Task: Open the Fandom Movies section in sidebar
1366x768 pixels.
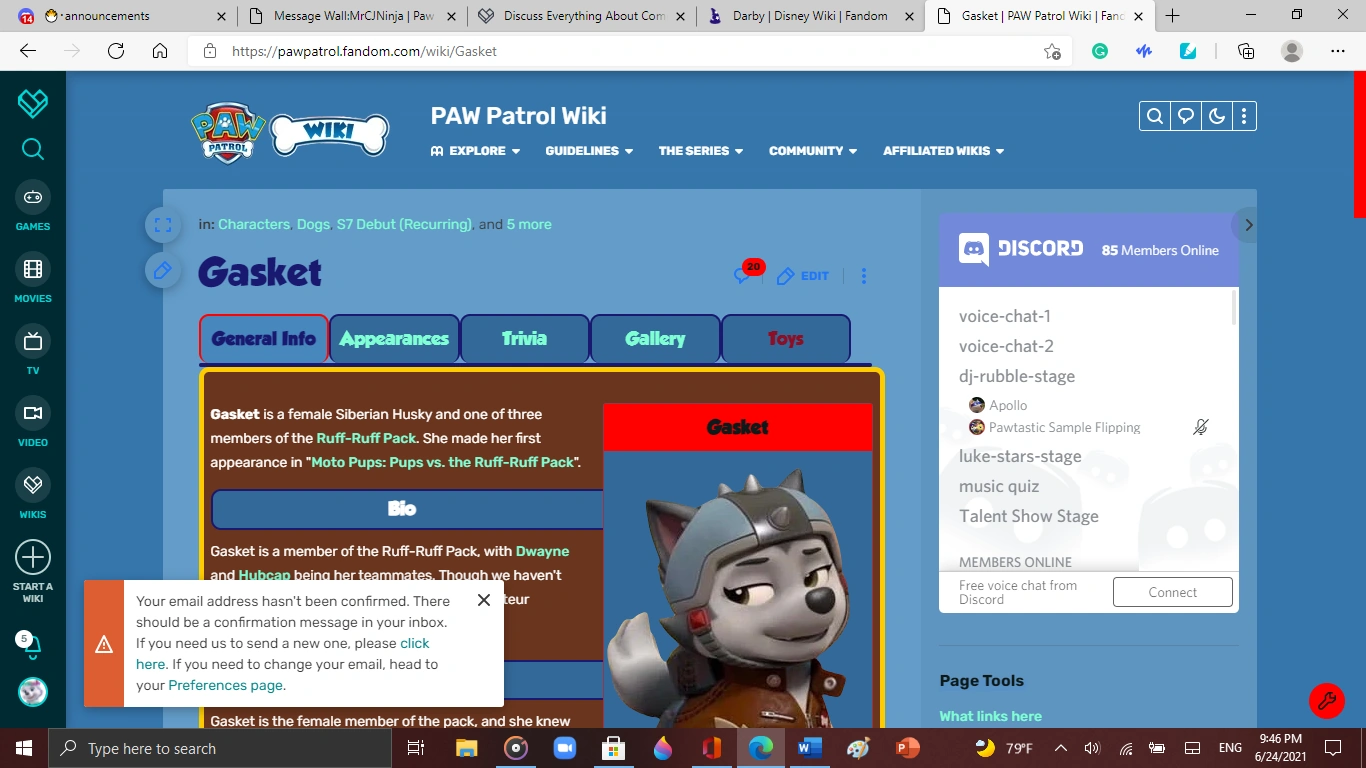Action: click(x=32, y=279)
